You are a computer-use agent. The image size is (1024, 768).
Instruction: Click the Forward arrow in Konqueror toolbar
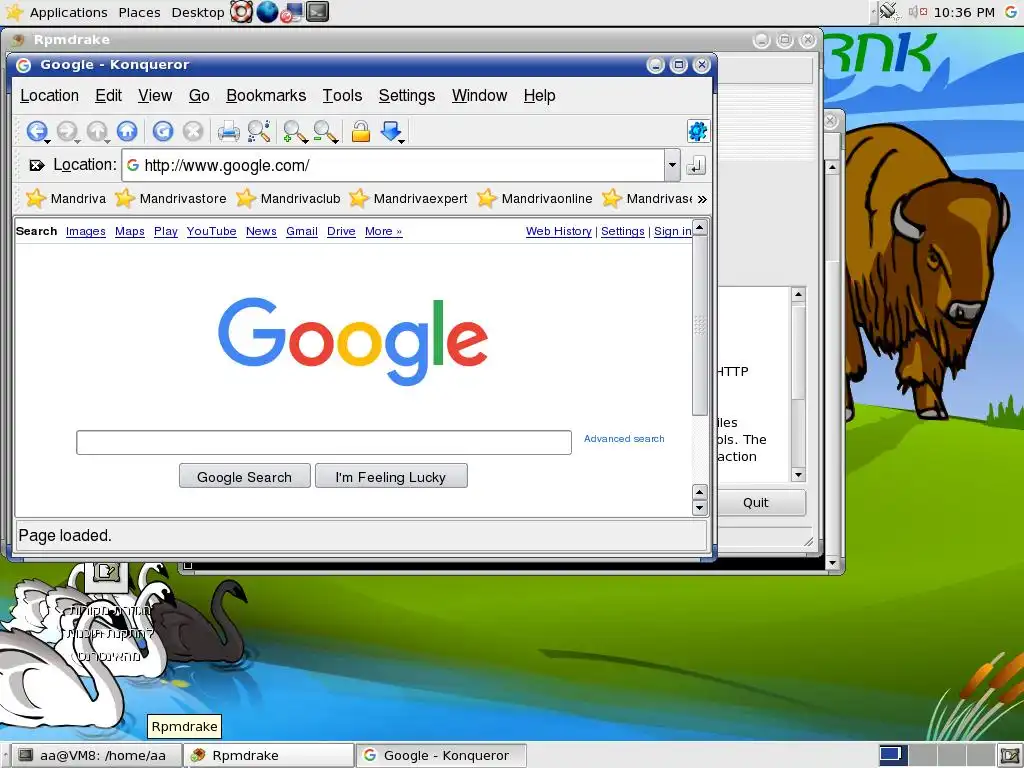[66, 131]
